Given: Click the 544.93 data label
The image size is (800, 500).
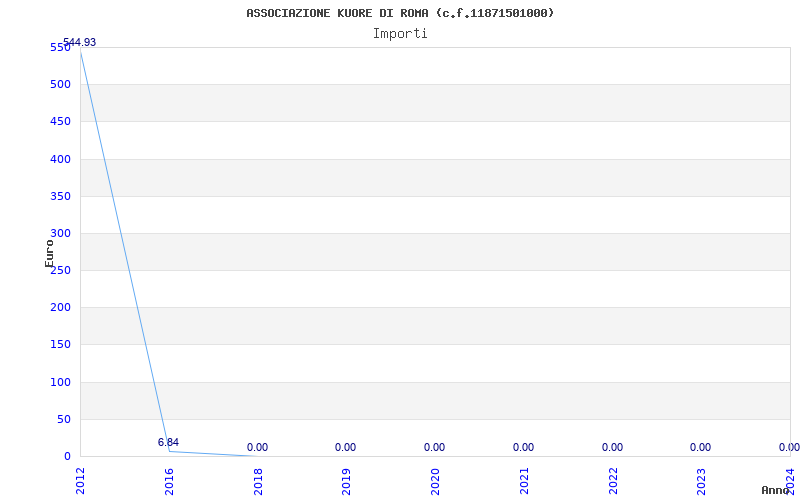Looking at the screenshot, I should click(79, 42).
